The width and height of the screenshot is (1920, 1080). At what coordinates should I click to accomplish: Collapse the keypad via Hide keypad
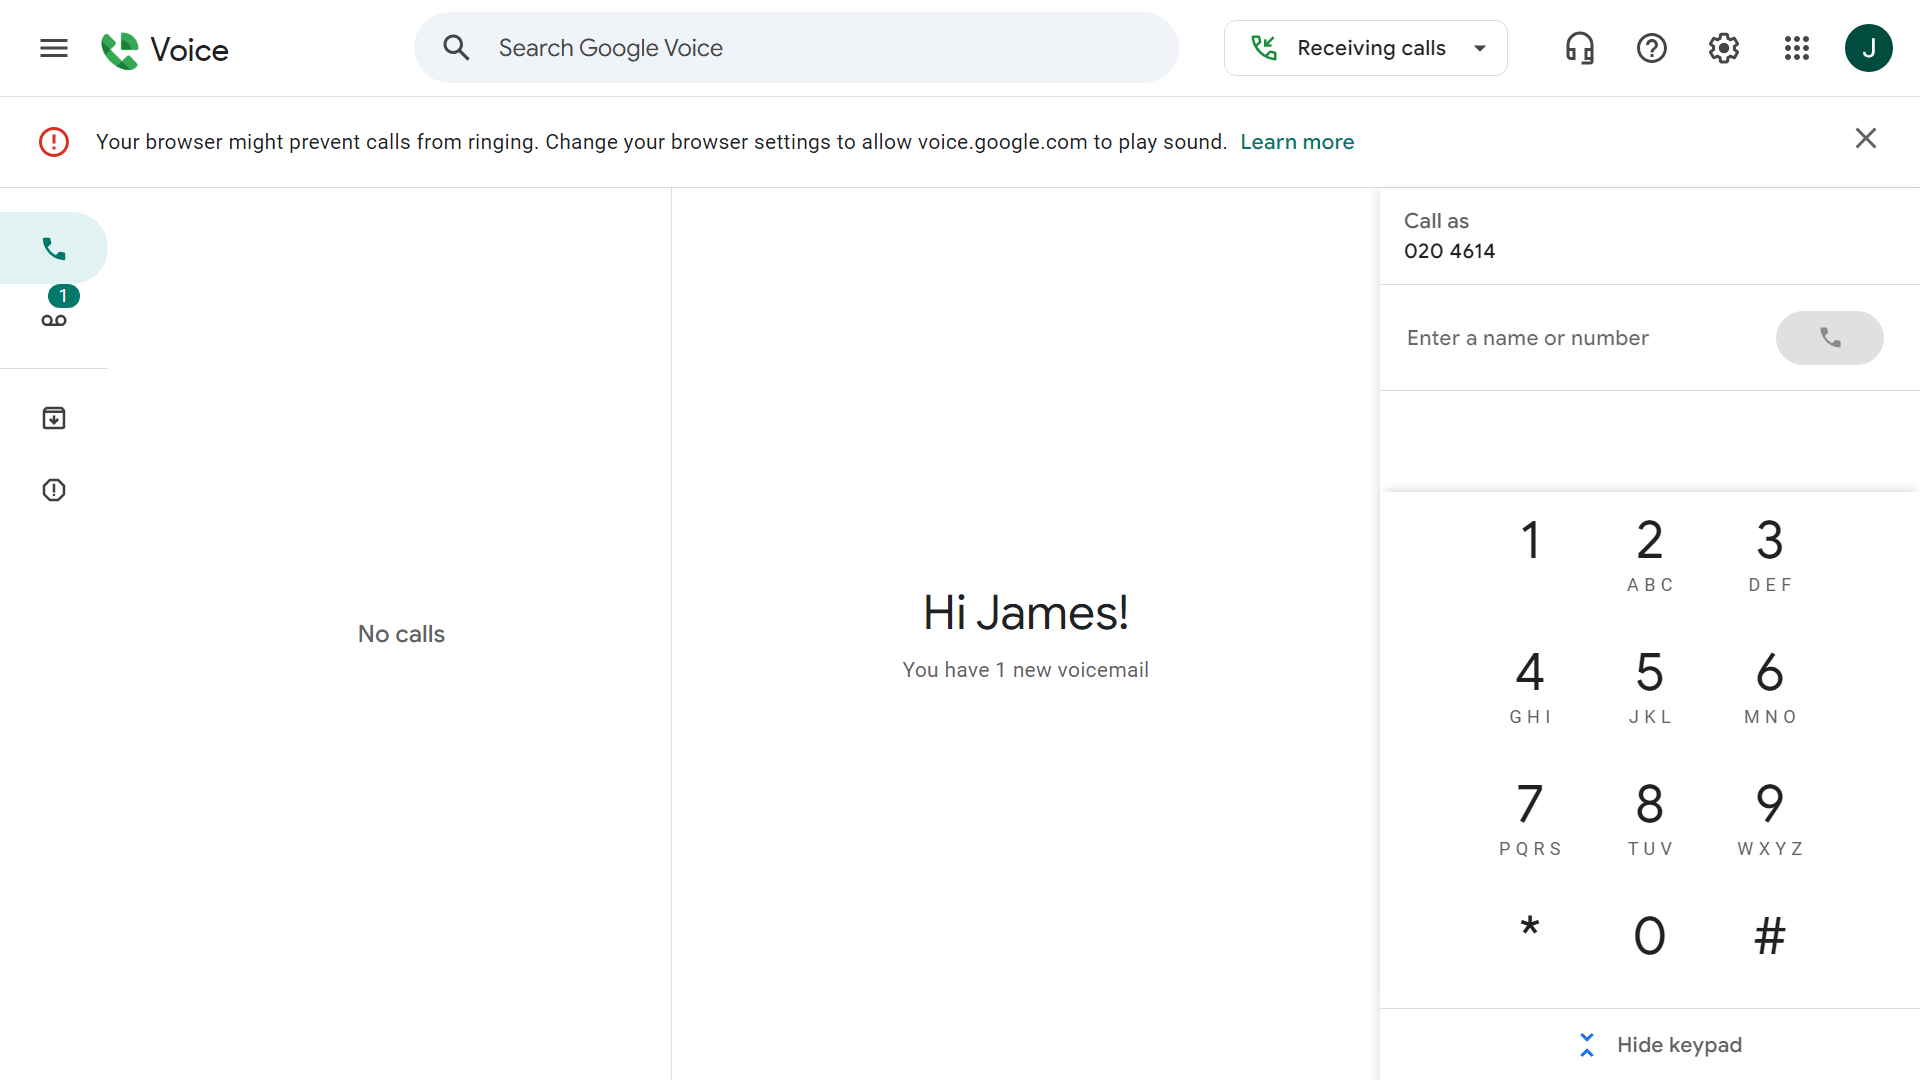coord(1659,1044)
